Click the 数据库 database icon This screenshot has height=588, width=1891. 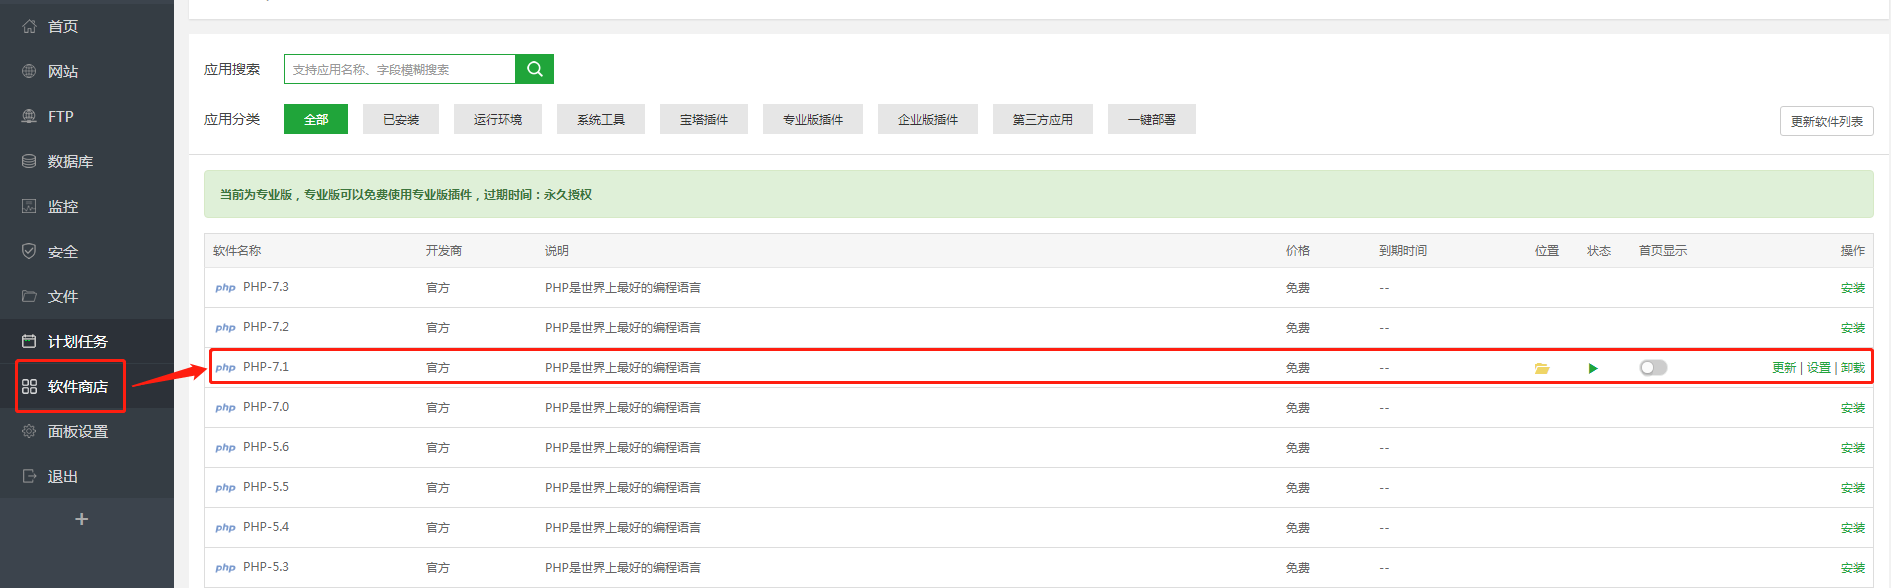29,161
